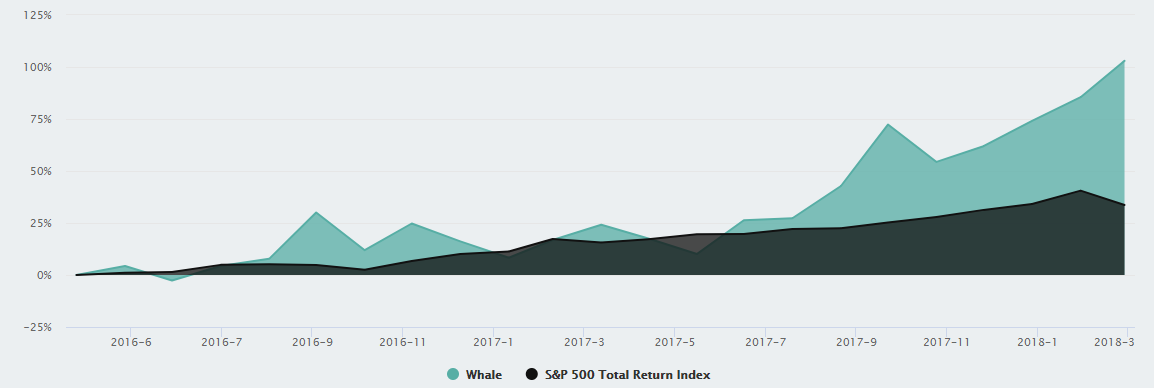Click the -25% y-axis label
Image resolution: width=1154 pixels, height=388 pixels.
(36, 328)
